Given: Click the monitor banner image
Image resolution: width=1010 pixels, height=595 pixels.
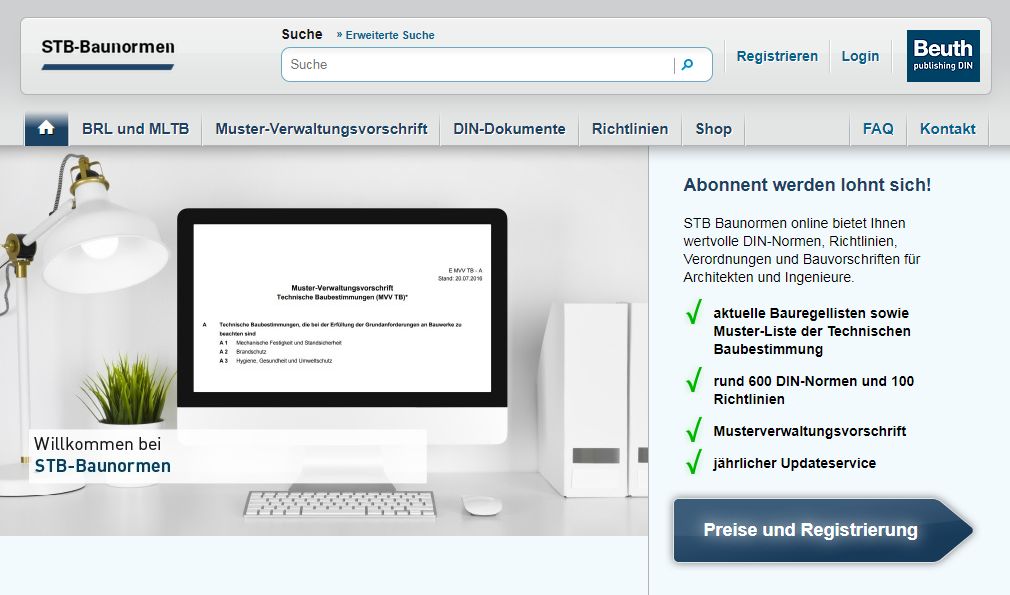Looking at the screenshot, I should (x=324, y=341).
